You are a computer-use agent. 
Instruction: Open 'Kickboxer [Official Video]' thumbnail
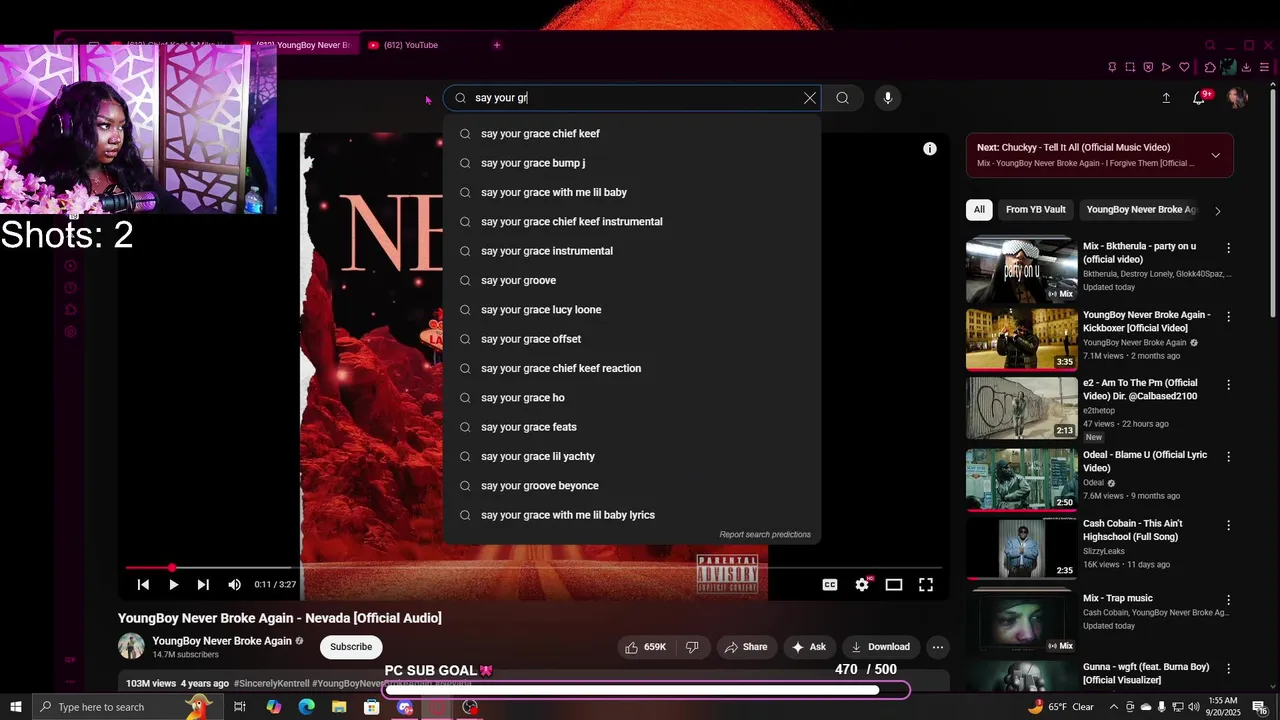coord(1022,339)
